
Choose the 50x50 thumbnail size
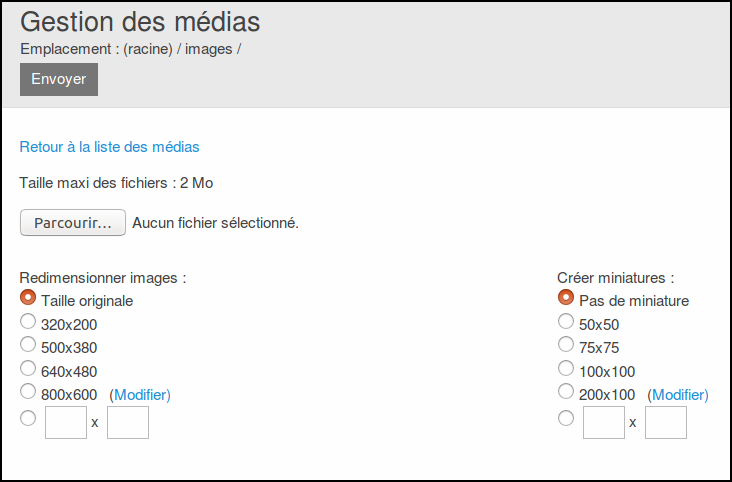point(566,322)
